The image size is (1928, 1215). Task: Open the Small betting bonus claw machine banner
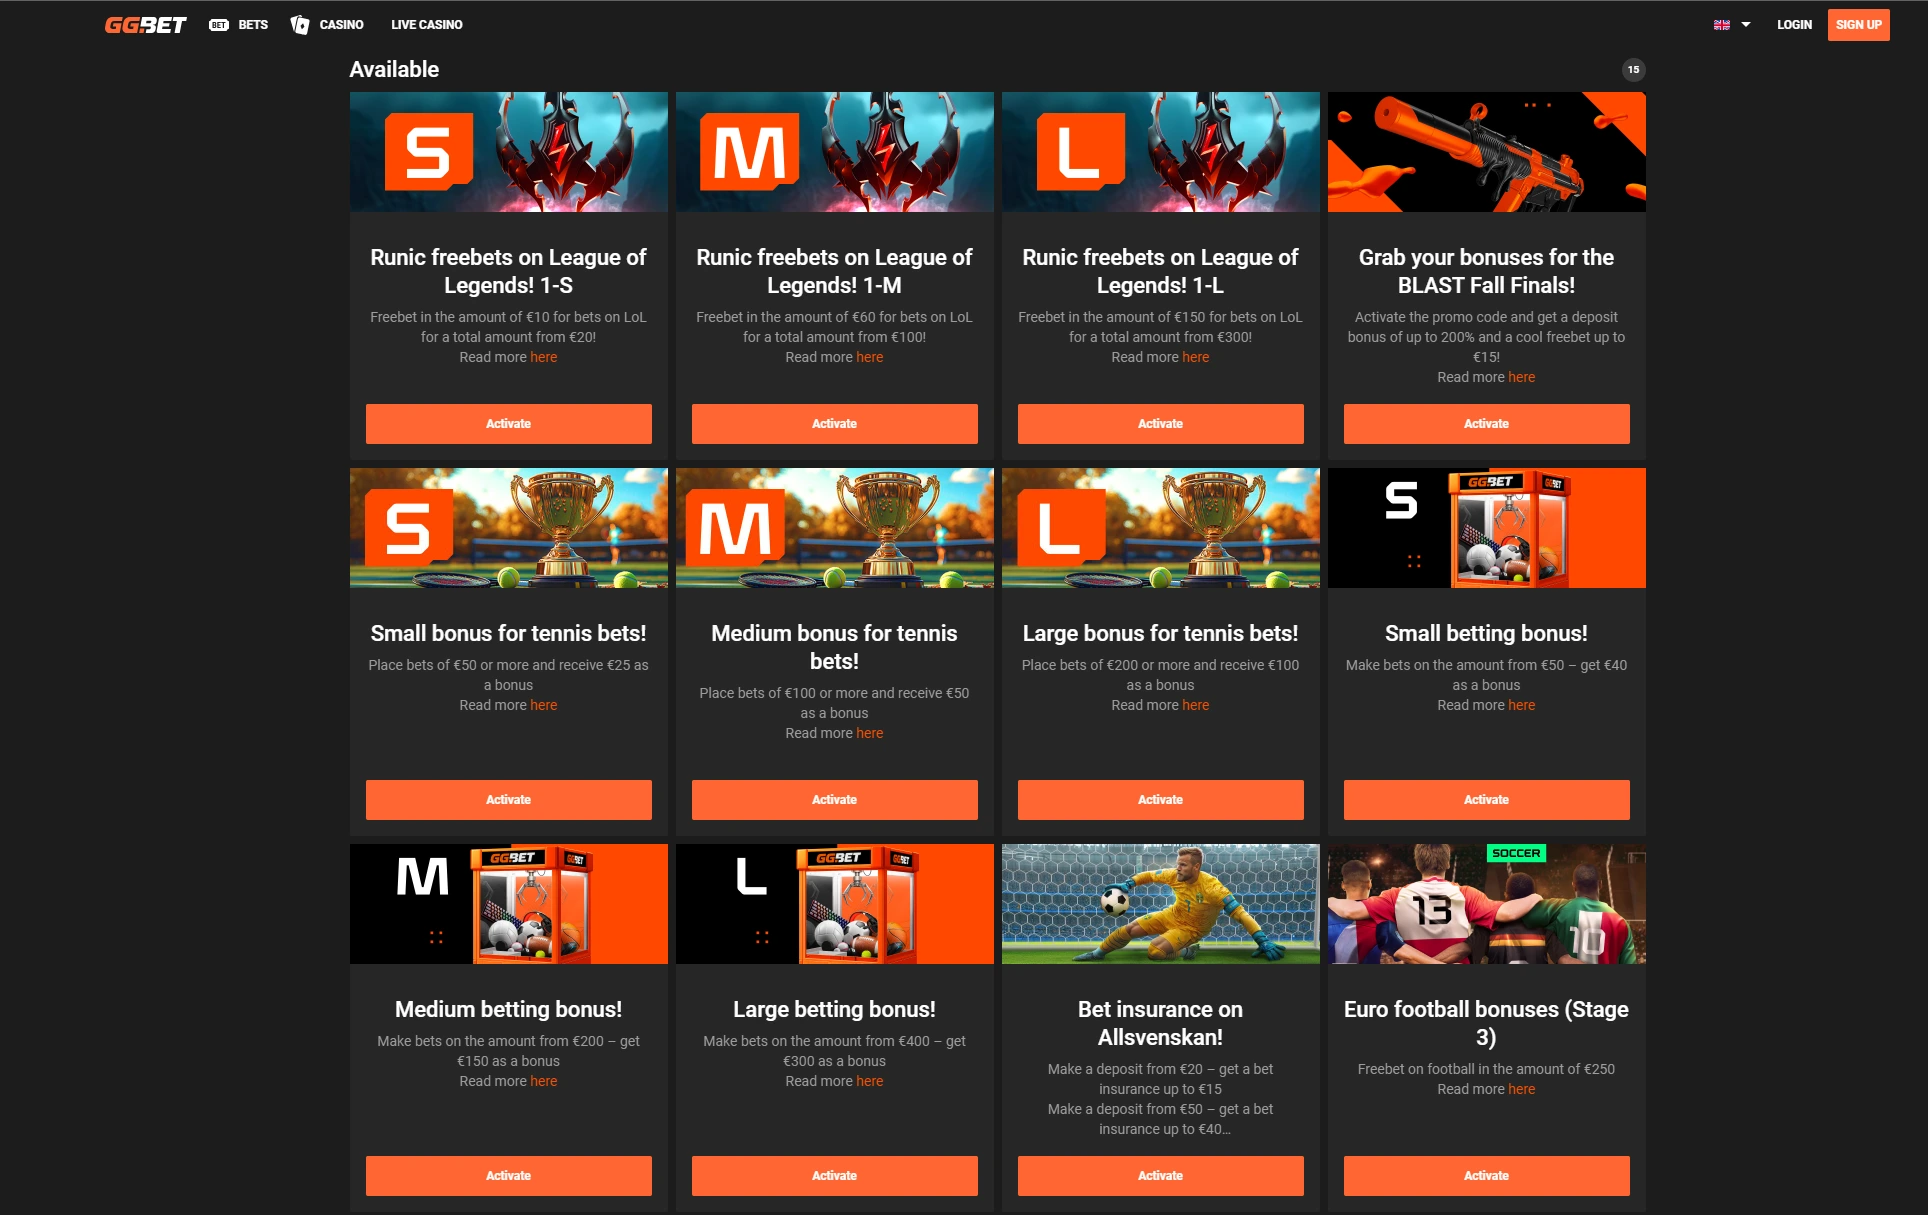pos(1487,528)
